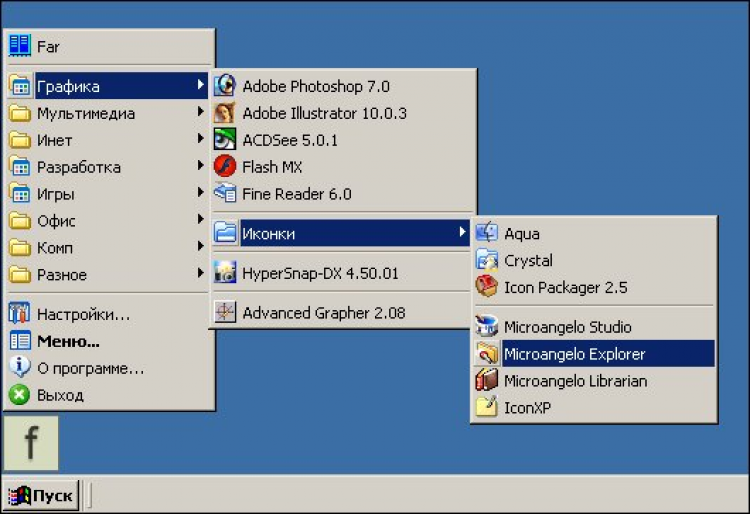Click the Игры folder icon
This screenshot has height=514, width=750.
click(20, 194)
